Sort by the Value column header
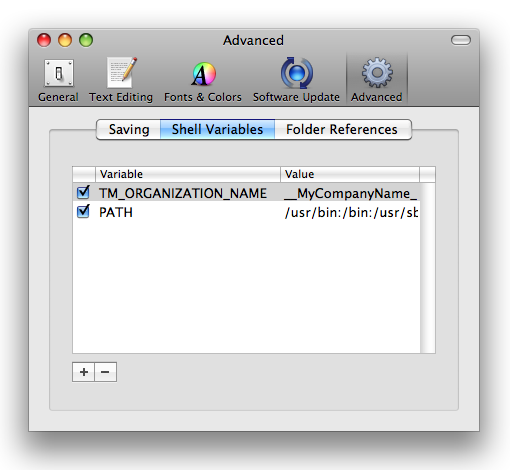 pos(350,174)
